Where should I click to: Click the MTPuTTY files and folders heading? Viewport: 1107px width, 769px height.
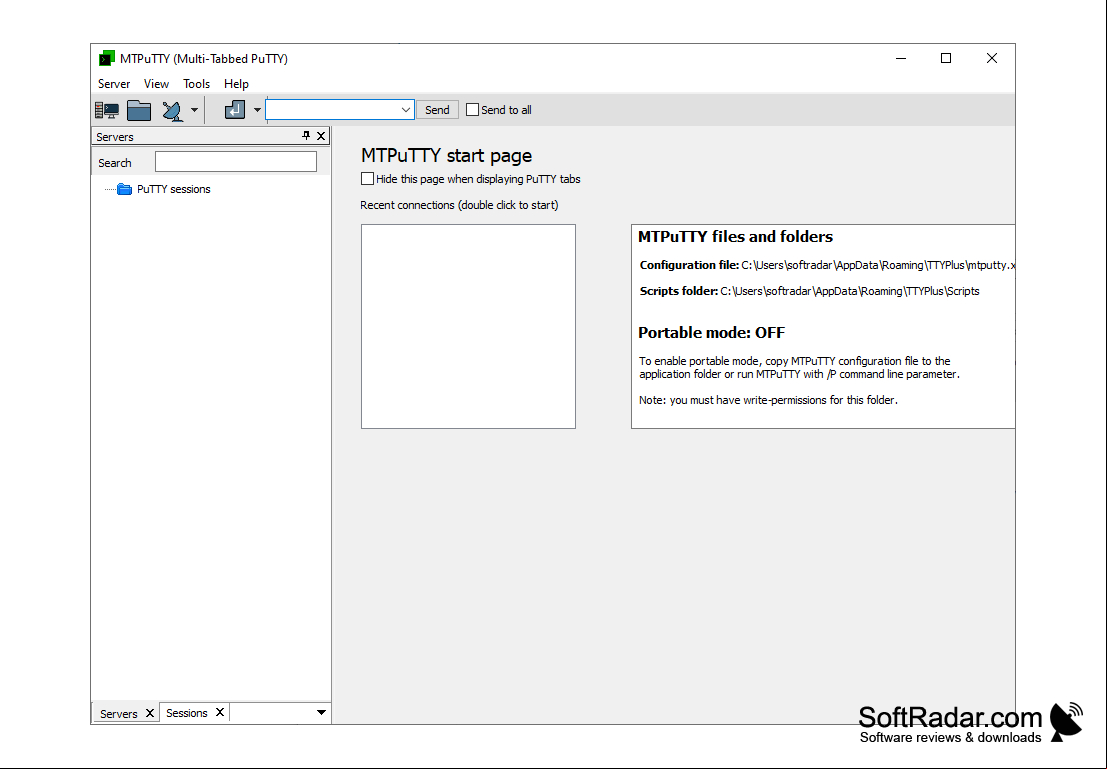coord(735,237)
